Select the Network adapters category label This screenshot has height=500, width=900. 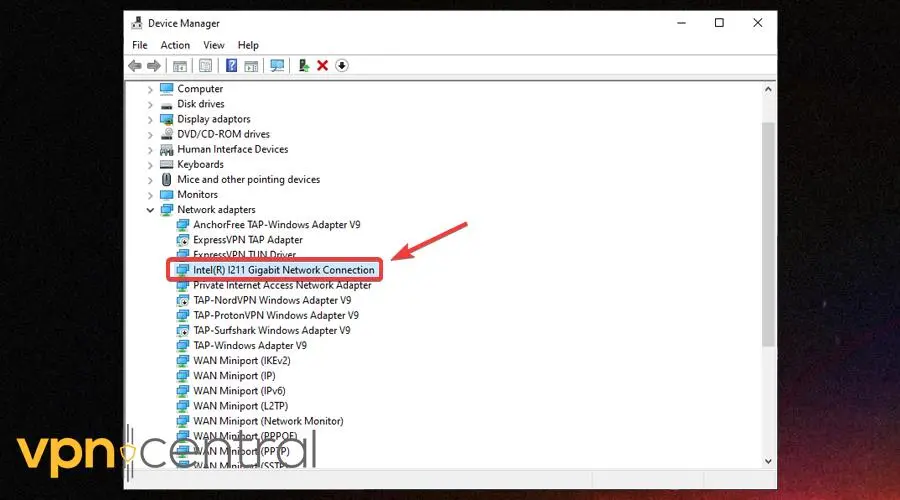tap(216, 210)
